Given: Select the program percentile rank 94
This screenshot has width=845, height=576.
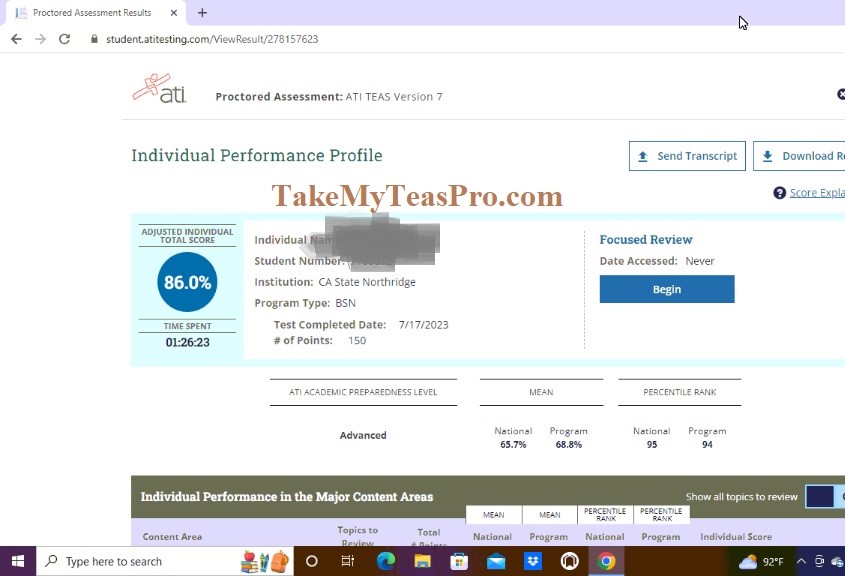Looking at the screenshot, I should [x=707, y=445].
